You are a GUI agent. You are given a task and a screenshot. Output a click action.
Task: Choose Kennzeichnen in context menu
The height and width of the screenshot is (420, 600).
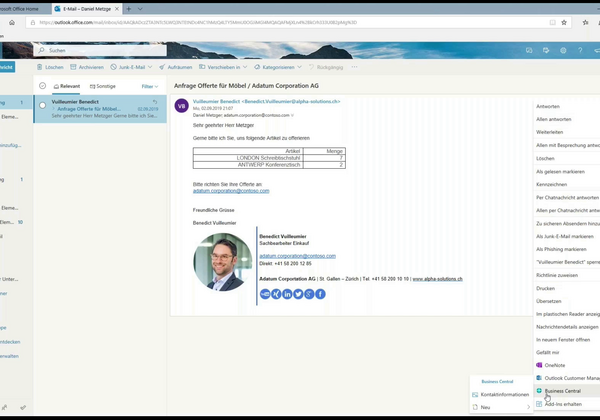551,184
